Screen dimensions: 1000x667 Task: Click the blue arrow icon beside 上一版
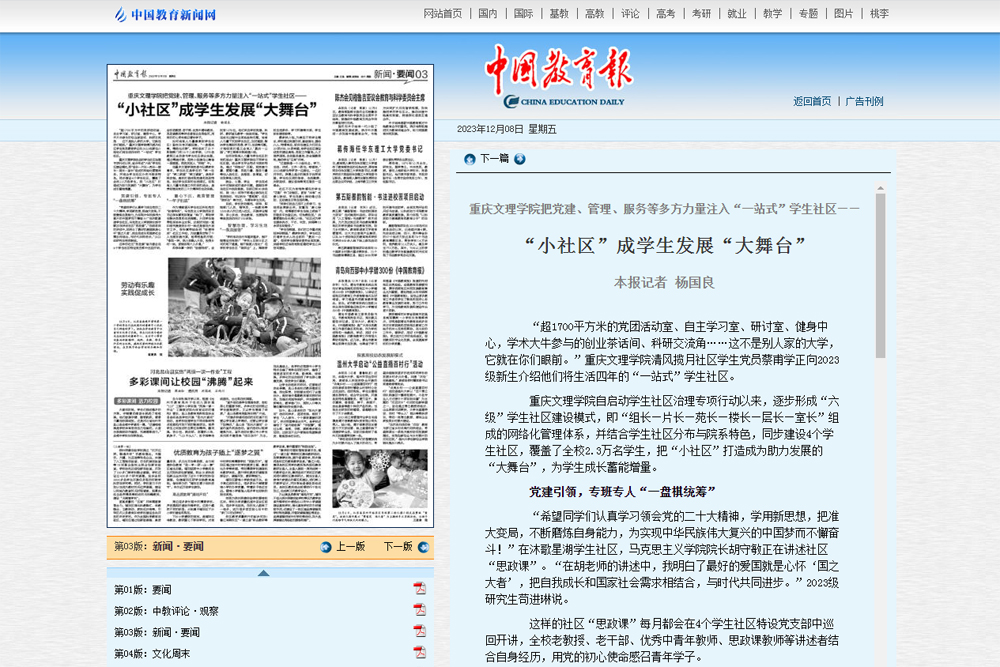[x=326, y=547]
